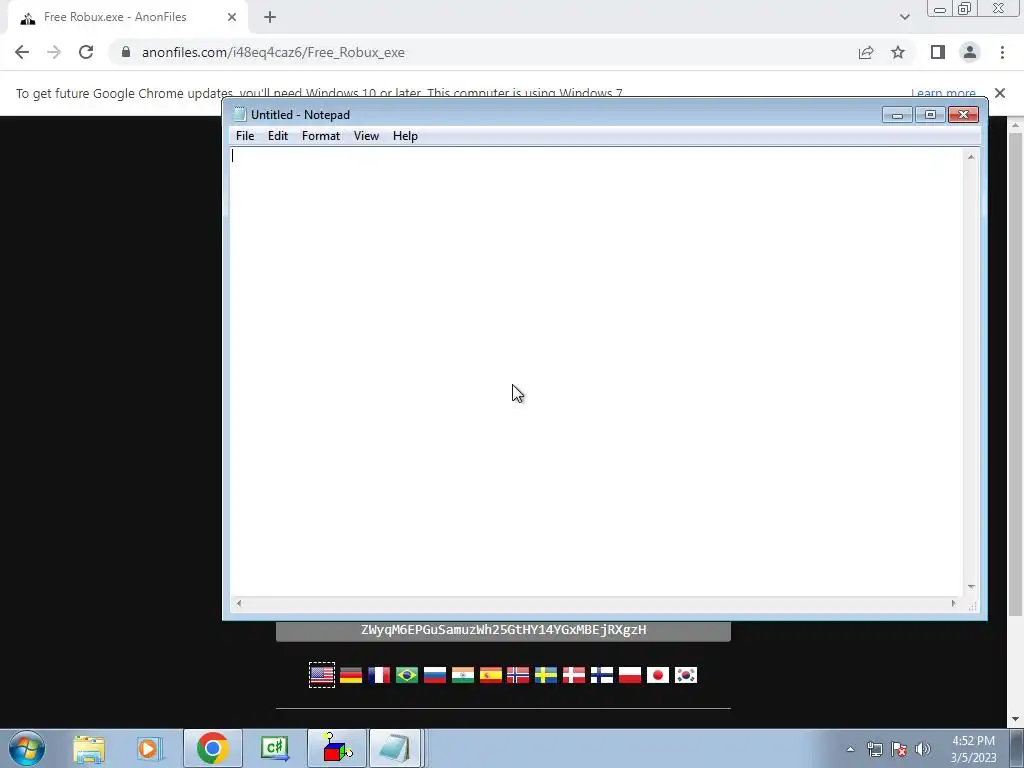
Task: Select the Indian flag language
Action: pyautogui.click(x=463, y=675)
